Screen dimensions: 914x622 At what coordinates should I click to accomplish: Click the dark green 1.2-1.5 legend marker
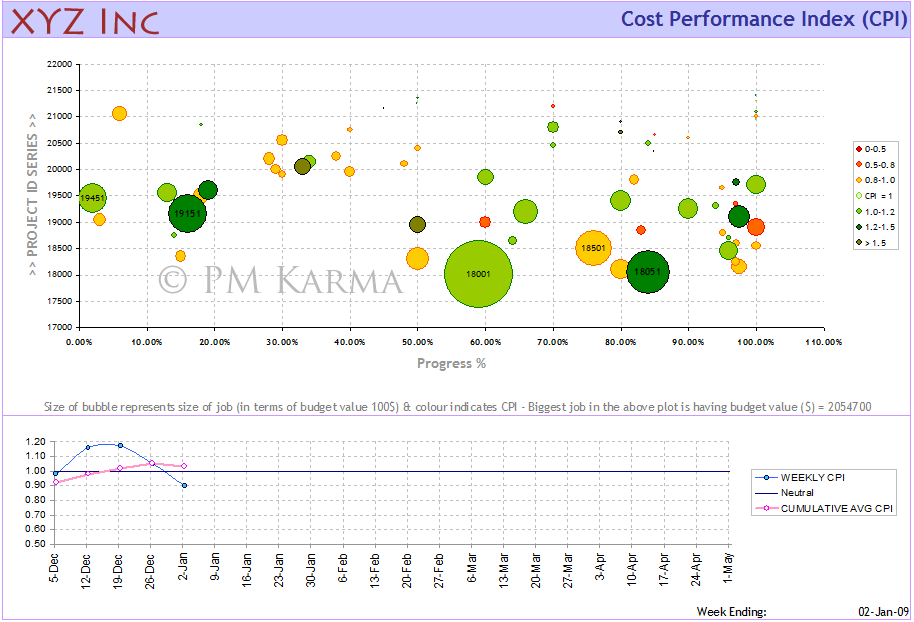coord(858,226)
